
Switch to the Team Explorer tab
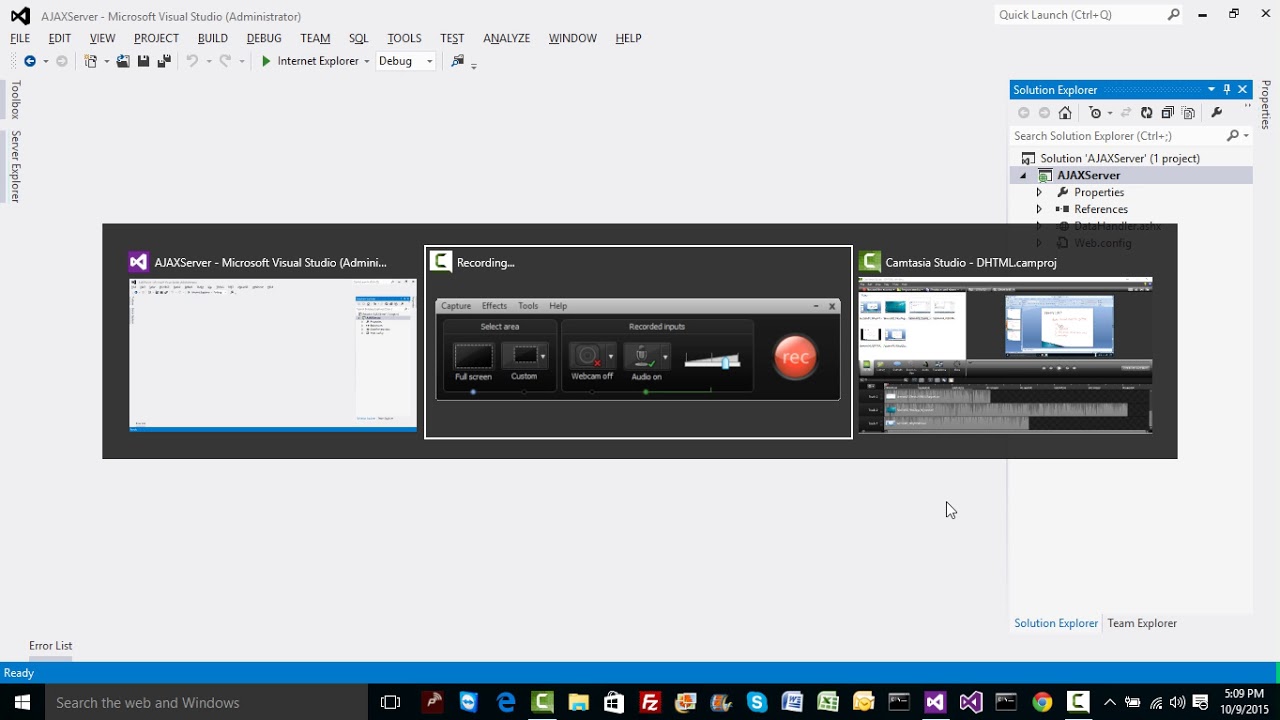pyautogui.click(x=1142, y=623)
